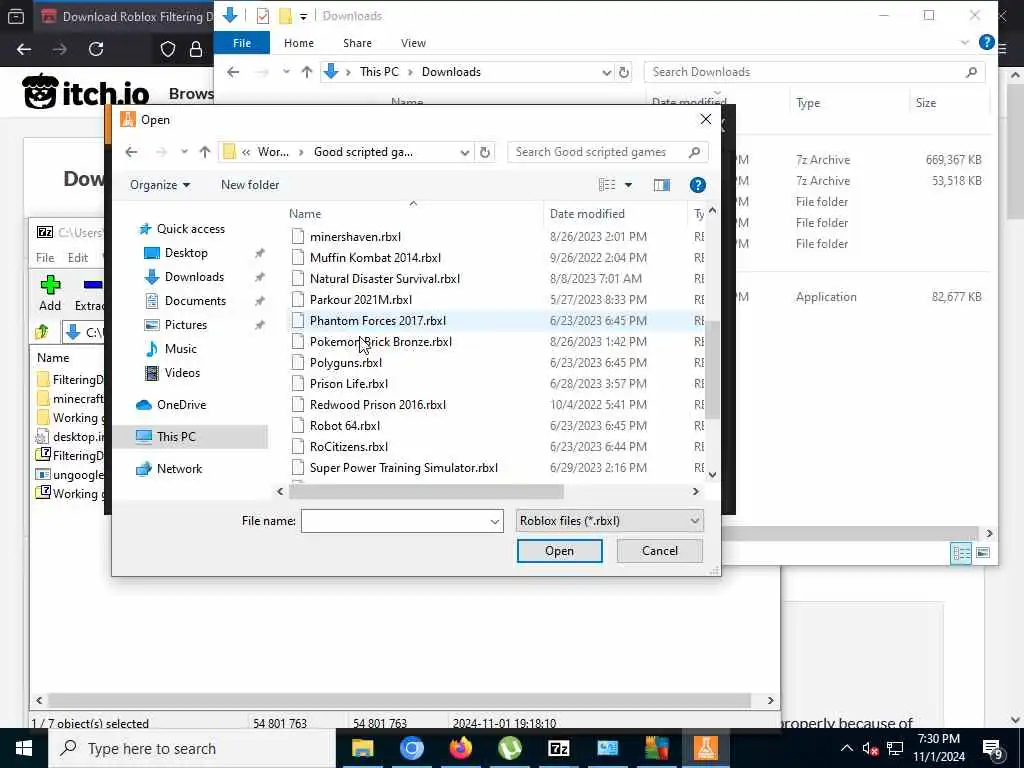Expand the File name history dropdown
The height and width of the screenshot is (768, 1024).
[495, 521]
